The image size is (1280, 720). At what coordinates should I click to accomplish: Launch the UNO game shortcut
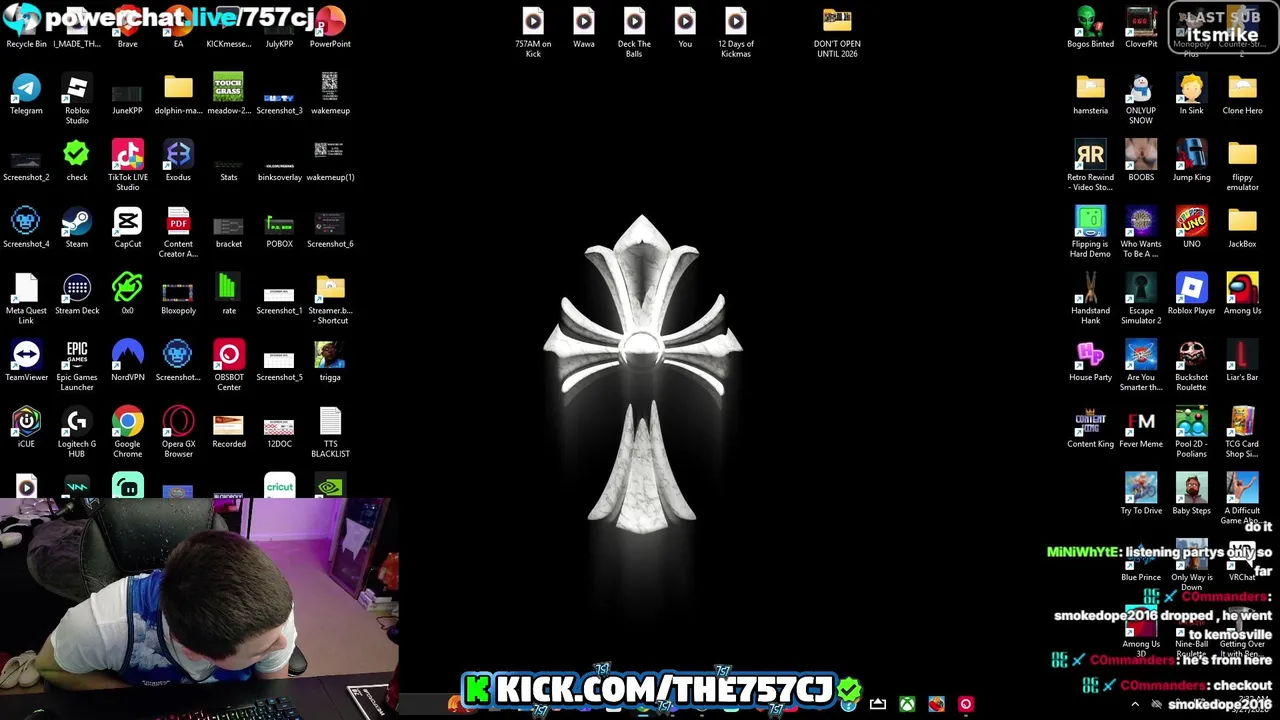tap(1191, 228)
